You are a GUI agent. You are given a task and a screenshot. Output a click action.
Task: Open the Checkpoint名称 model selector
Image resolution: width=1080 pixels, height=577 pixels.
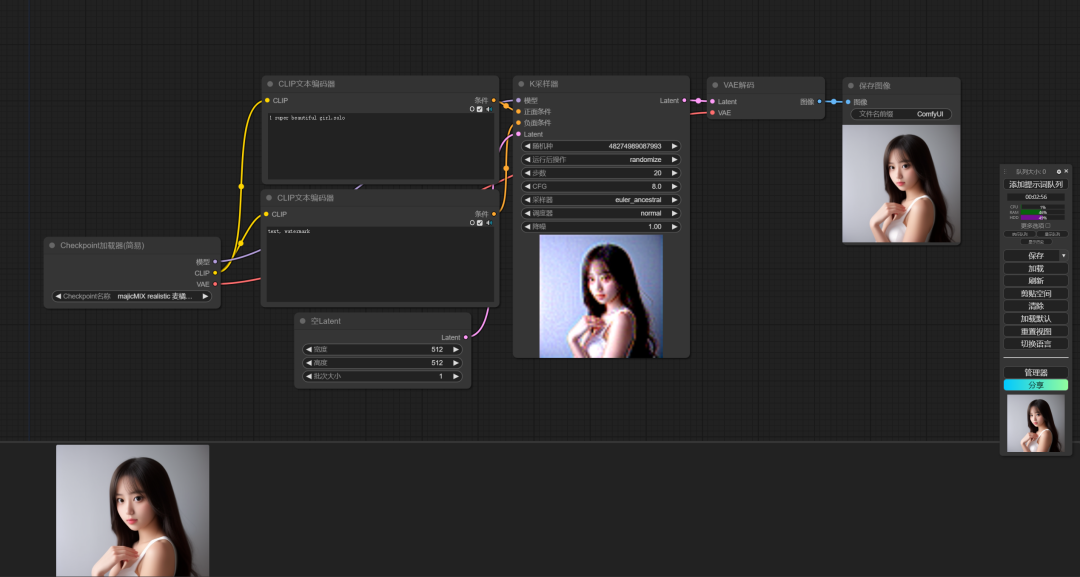point(132,296)
